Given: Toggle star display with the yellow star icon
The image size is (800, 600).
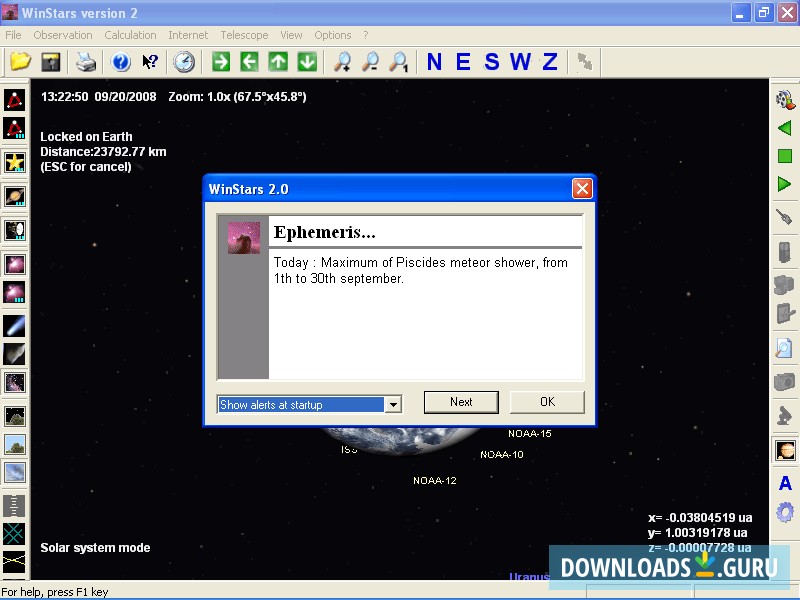Looking at the screenshot, I should pyautogui.click(x=14, y=162).
